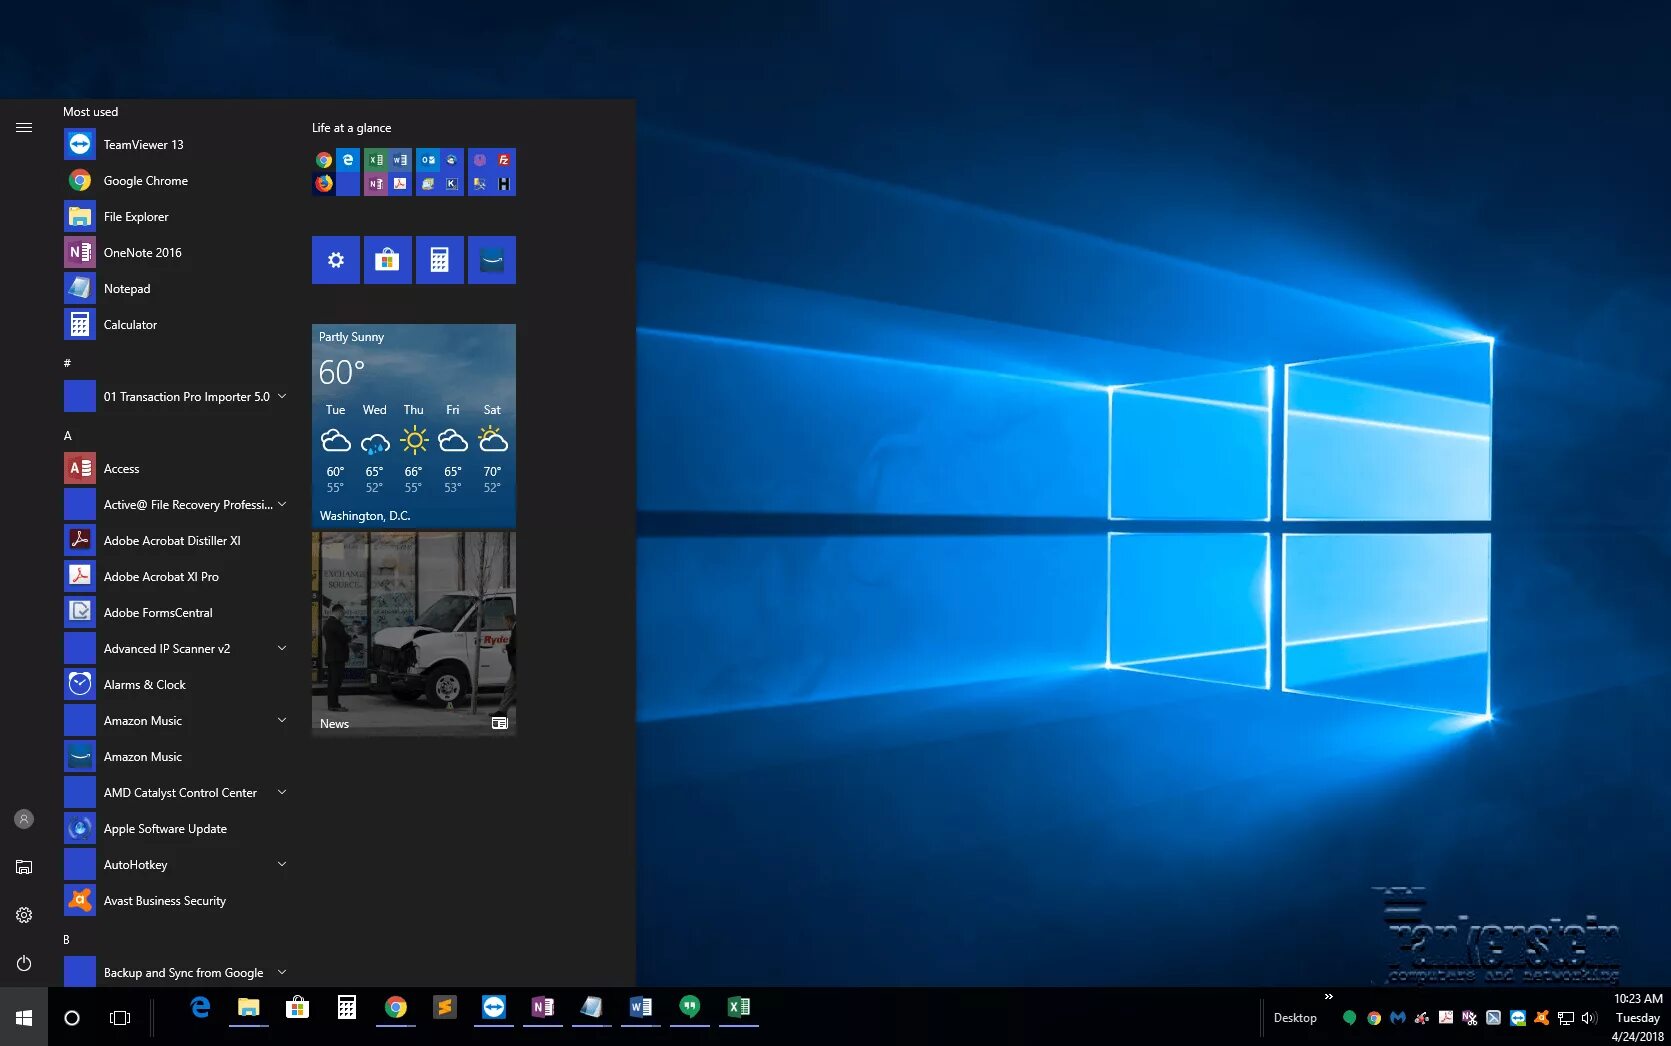Image resolution: width=1671 pixels, height=1046 pixels.
Task: Open Calculator in the Most used list
Action: coord(175,325)
